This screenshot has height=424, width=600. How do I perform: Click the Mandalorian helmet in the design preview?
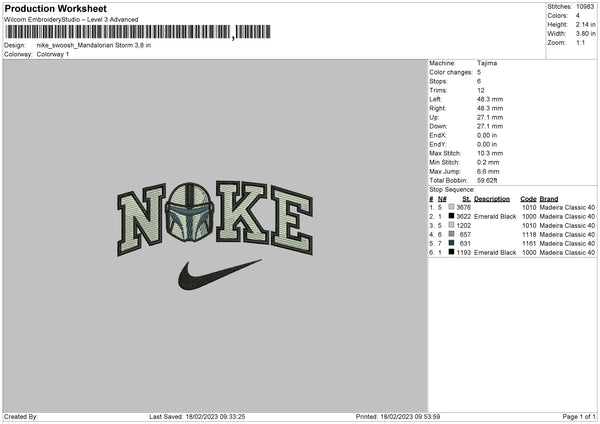189,212
